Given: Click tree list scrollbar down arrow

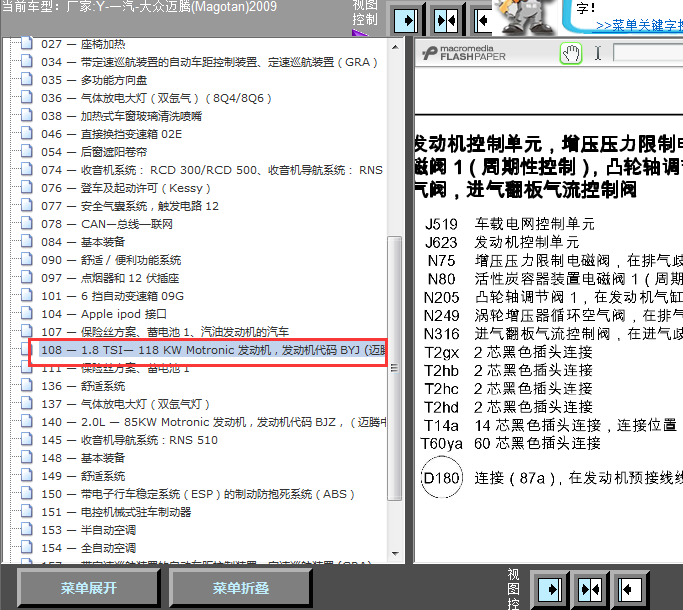Looking at the screenshot, I should click(395, 554).
